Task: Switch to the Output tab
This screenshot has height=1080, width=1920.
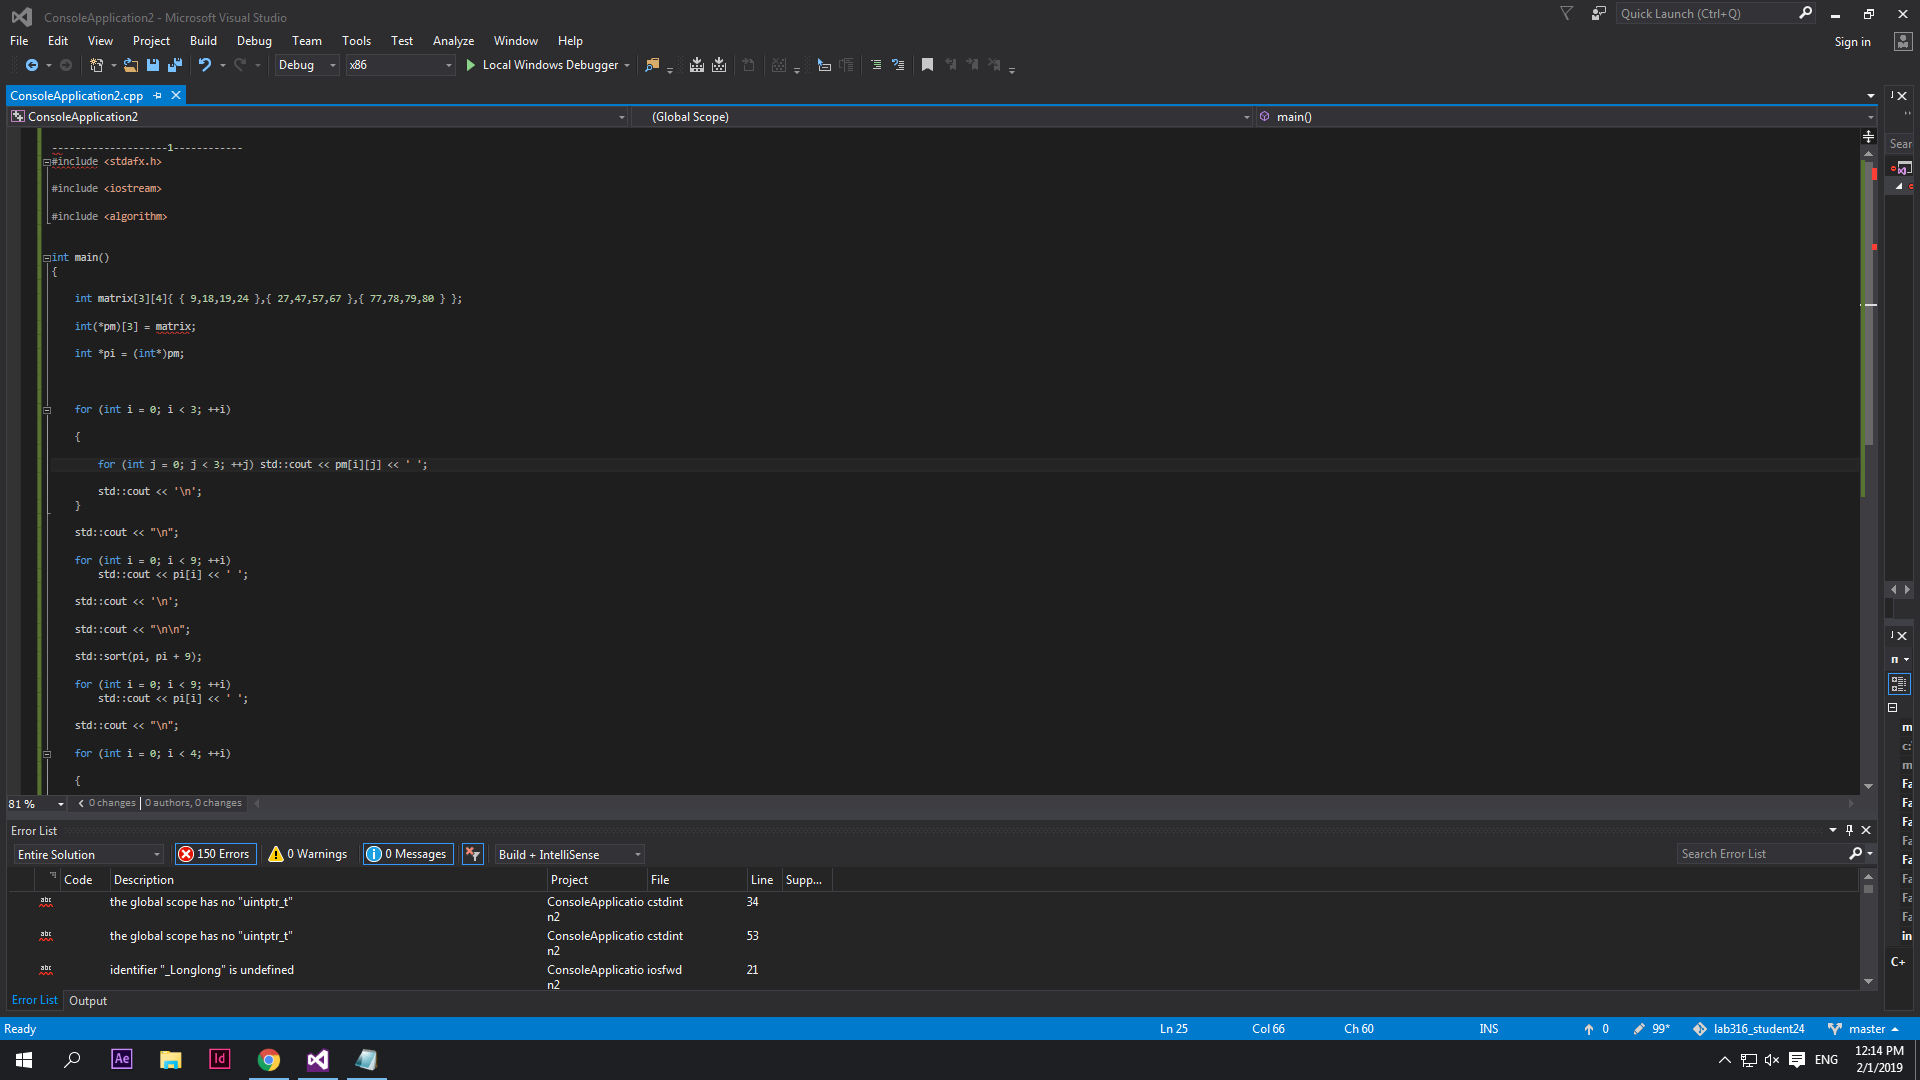Action: tap(88, 1001)
